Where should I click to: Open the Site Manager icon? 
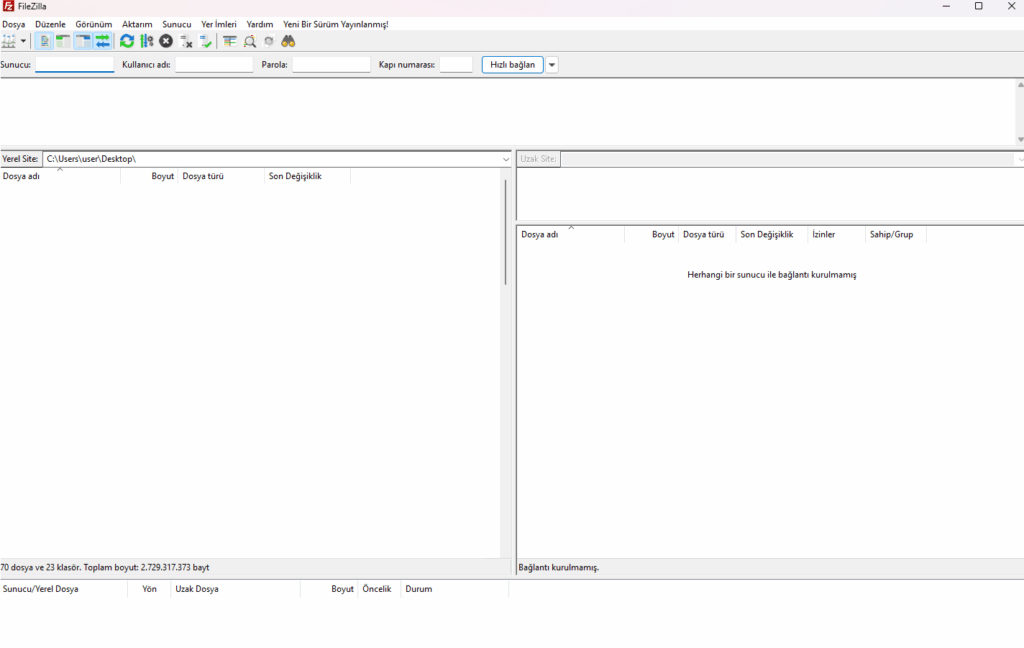(x=8, y=42)
